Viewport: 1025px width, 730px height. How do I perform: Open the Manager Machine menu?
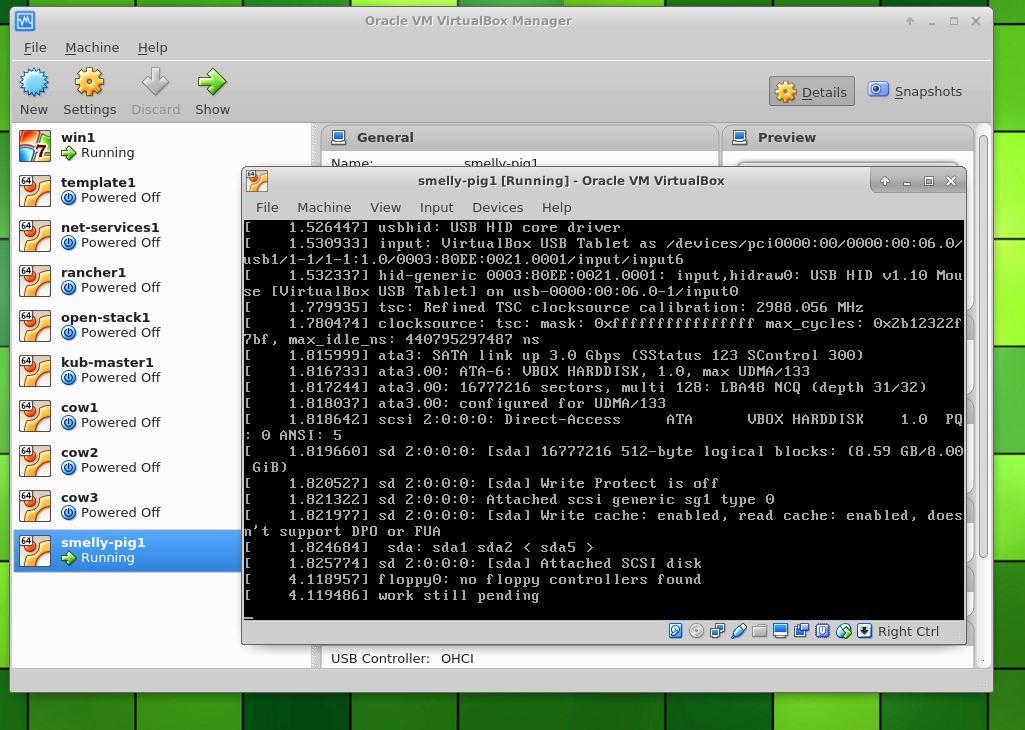pyautogui.click(x=92, y=48)
